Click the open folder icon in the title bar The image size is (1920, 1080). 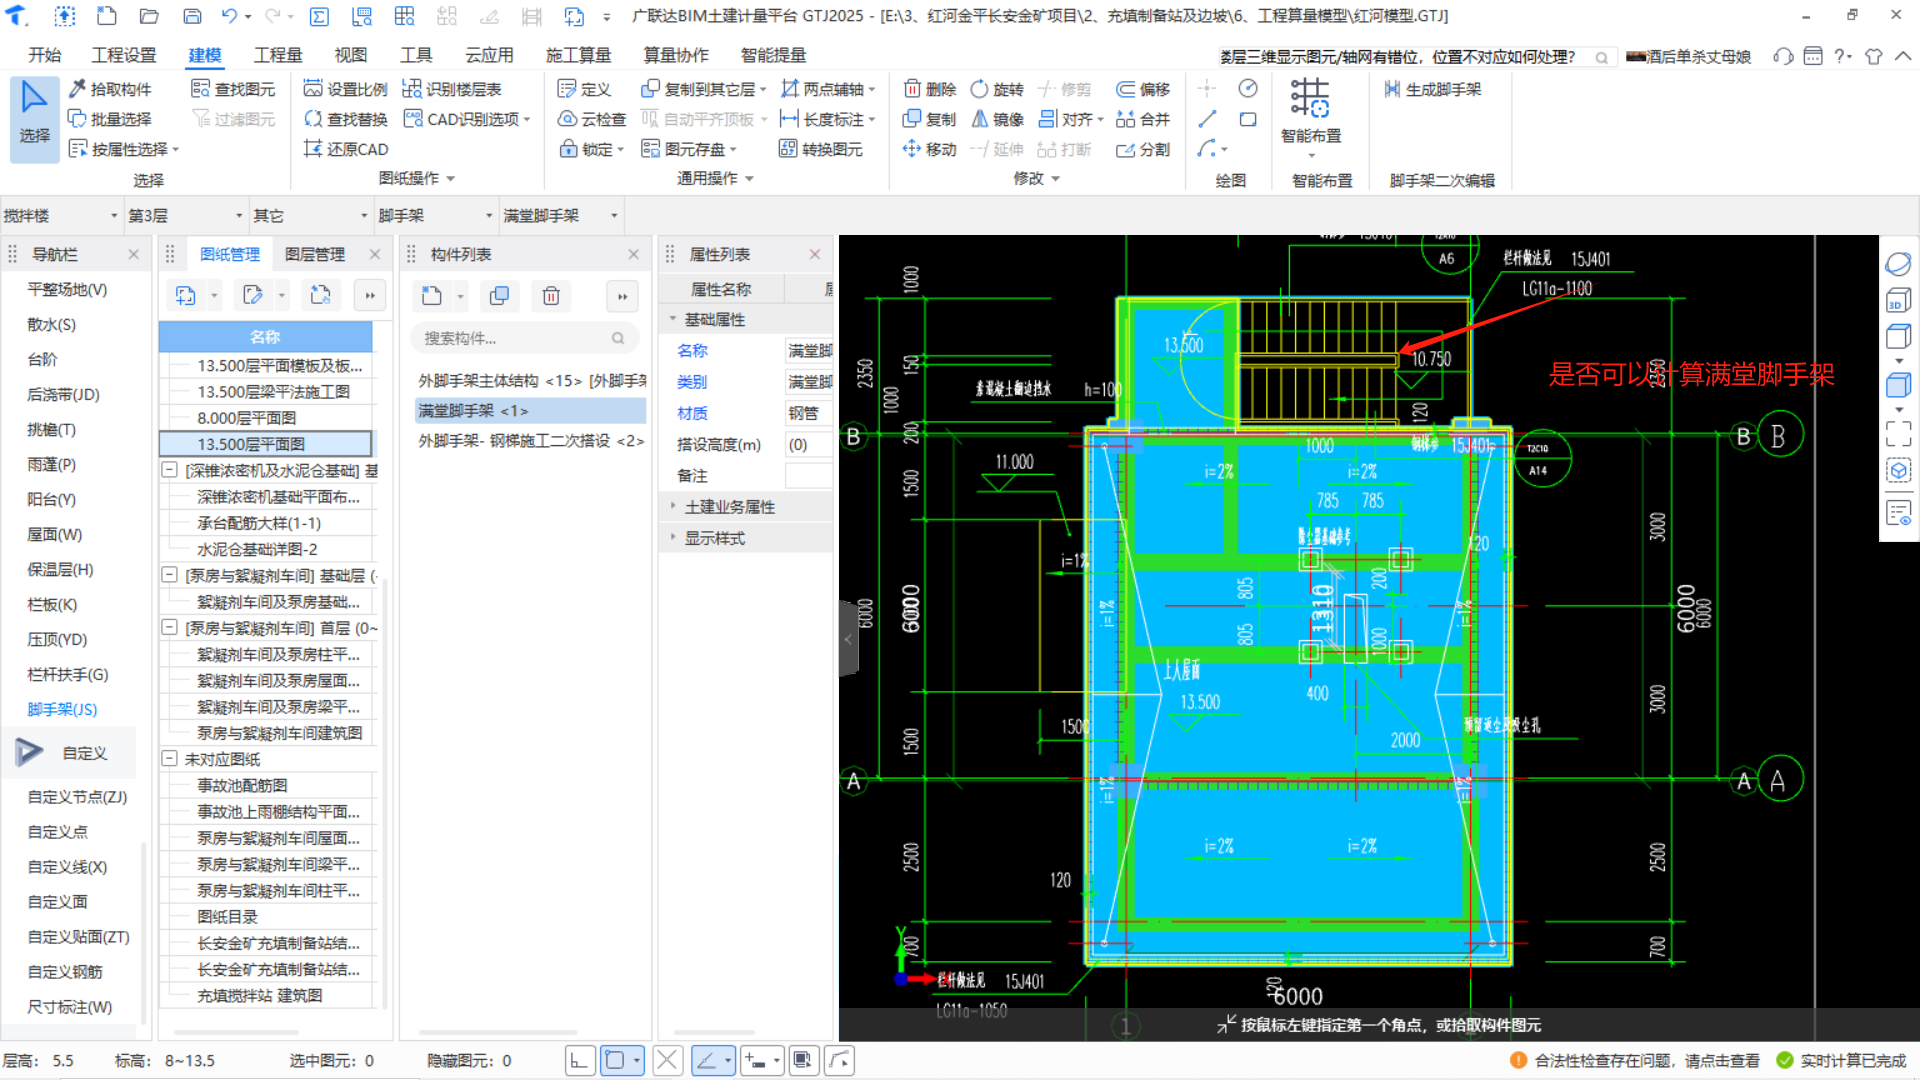point(149,16)
